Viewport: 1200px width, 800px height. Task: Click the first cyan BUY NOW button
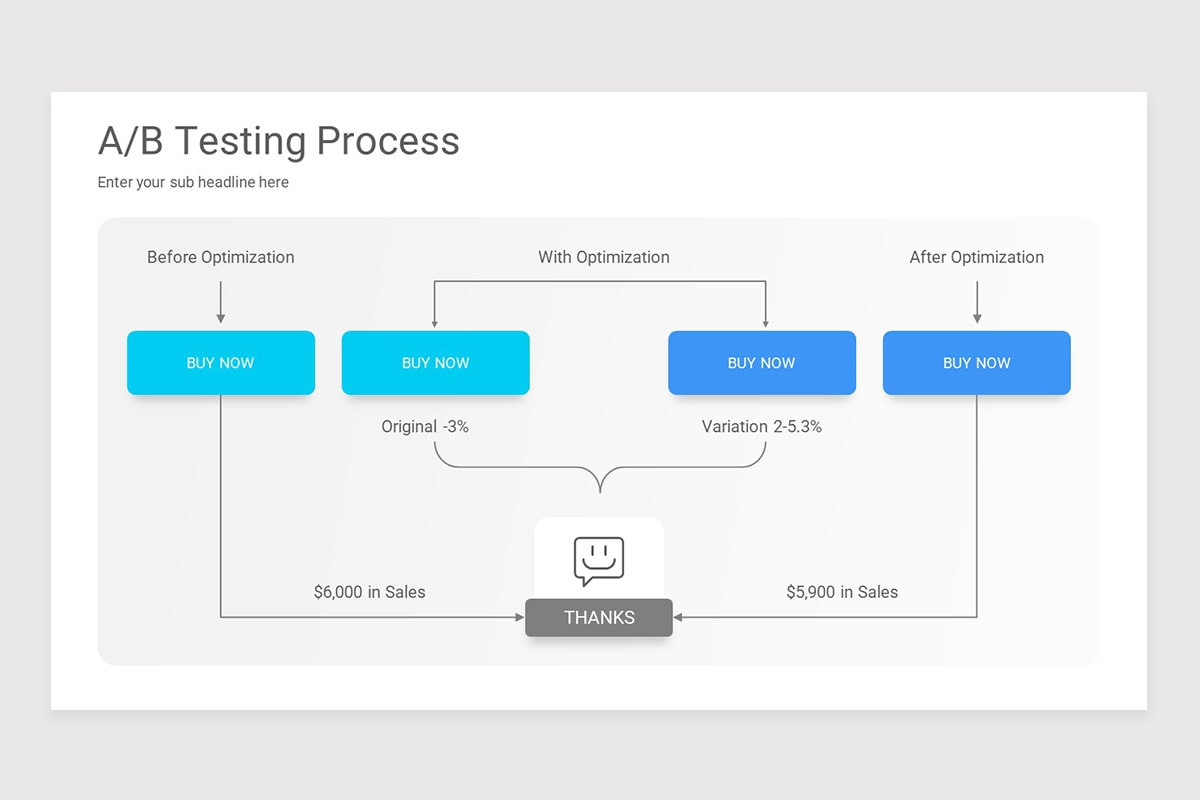220,362
